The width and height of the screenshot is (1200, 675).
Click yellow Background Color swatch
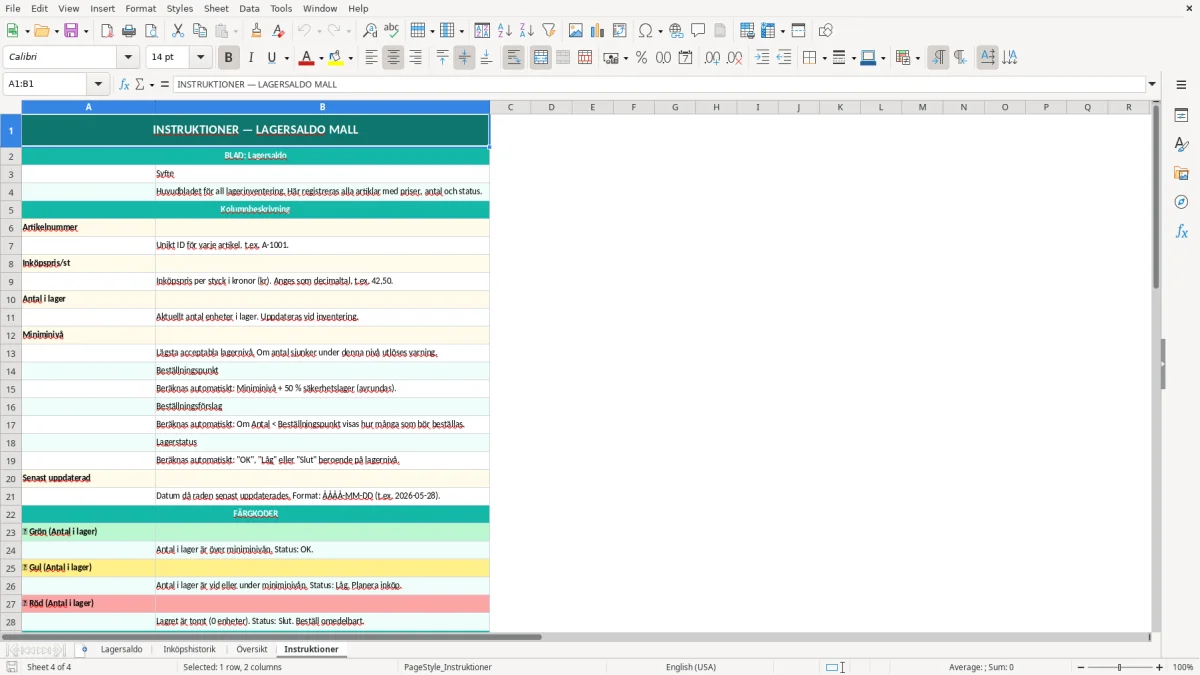pyautogui.click(x=336, y=58)
